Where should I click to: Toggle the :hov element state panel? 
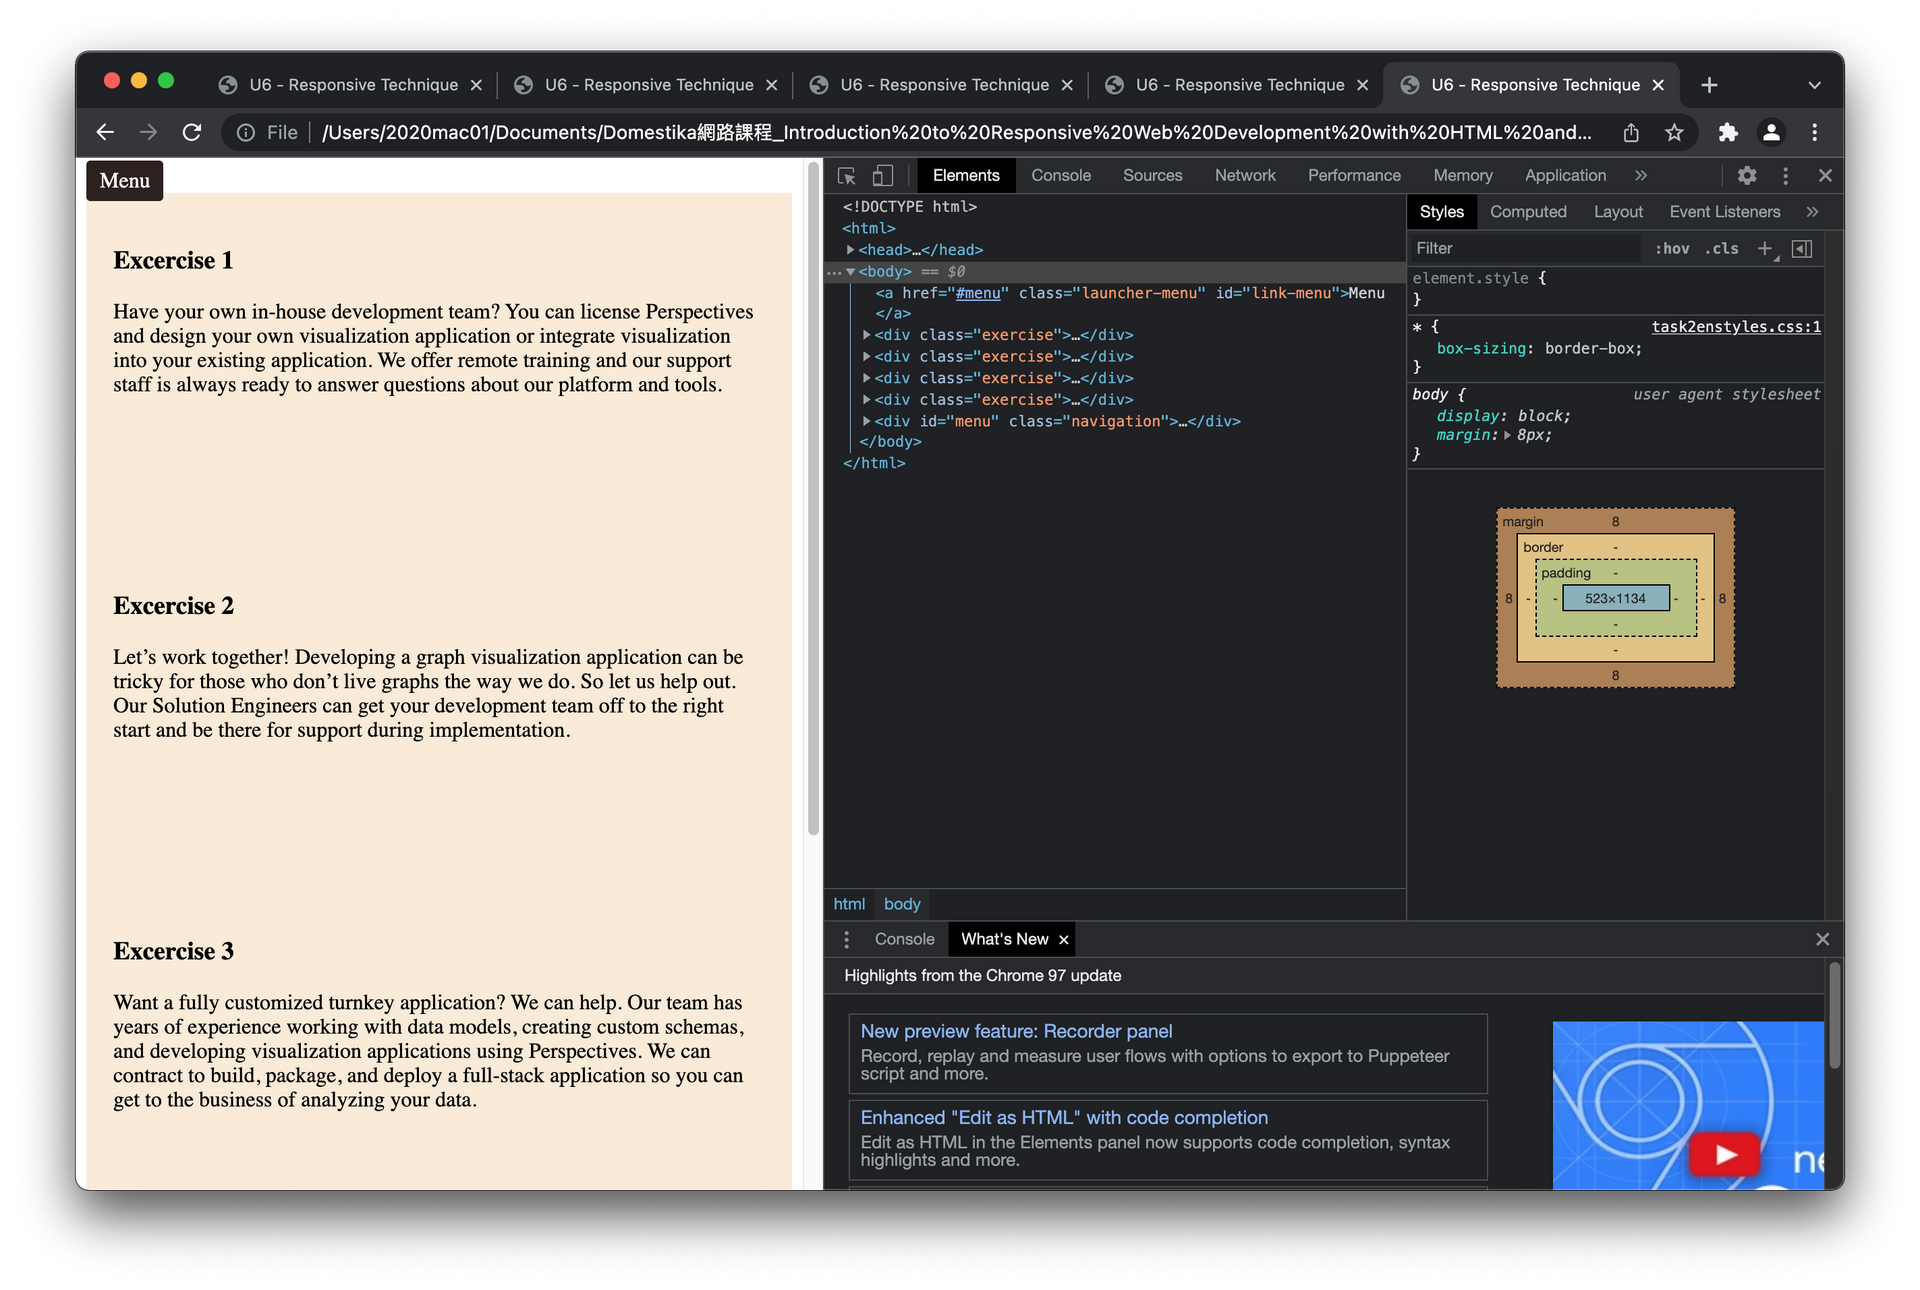pos(1672,248)
